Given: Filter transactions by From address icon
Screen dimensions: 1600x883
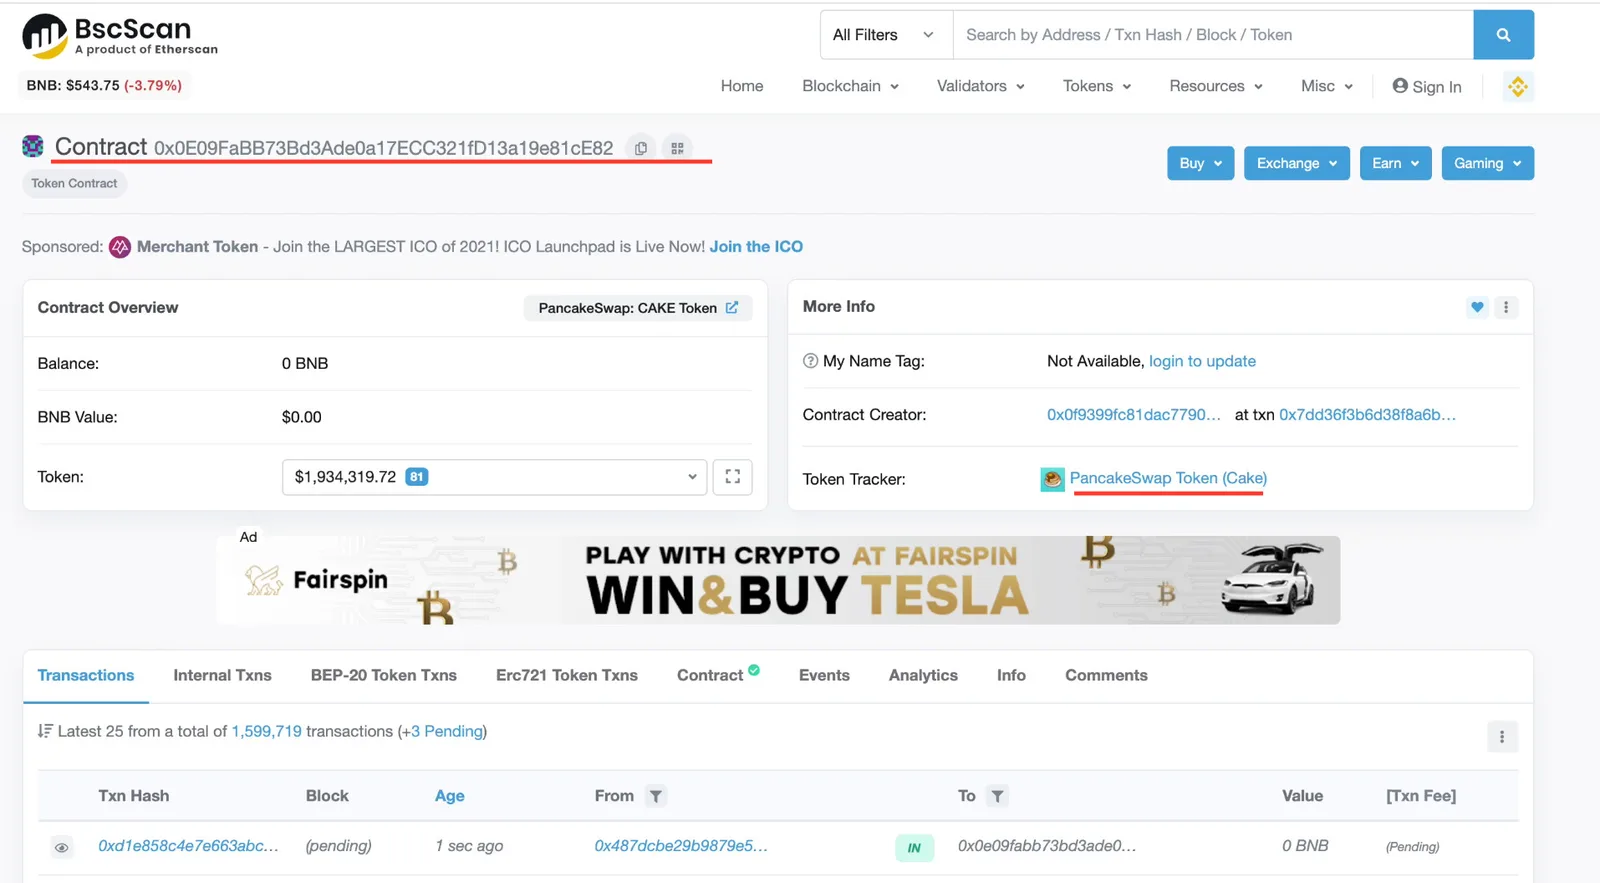Looking at the screenshot, I should point(655,796).
